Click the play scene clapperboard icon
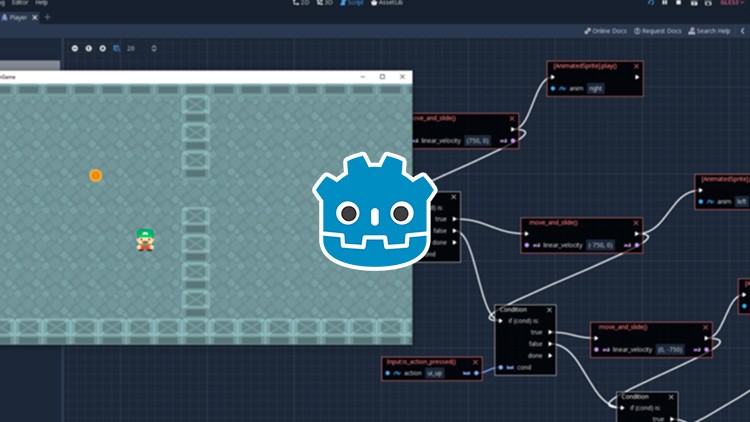 click(694, 3)
